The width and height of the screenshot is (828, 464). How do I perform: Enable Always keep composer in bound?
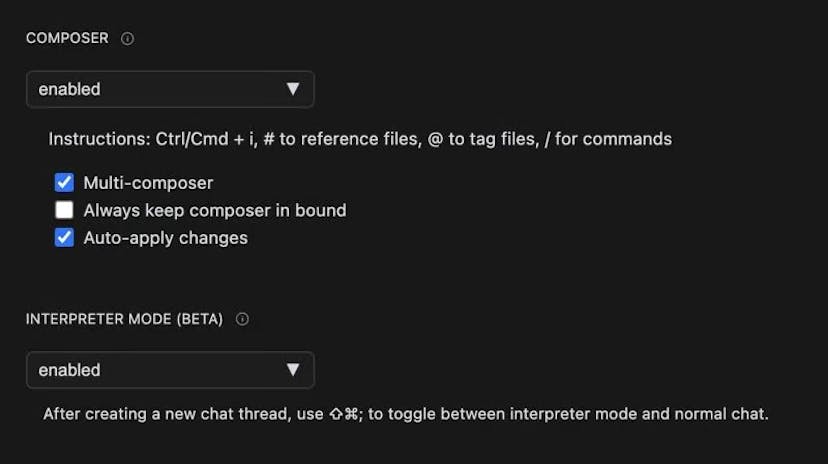tap(64, 210)
